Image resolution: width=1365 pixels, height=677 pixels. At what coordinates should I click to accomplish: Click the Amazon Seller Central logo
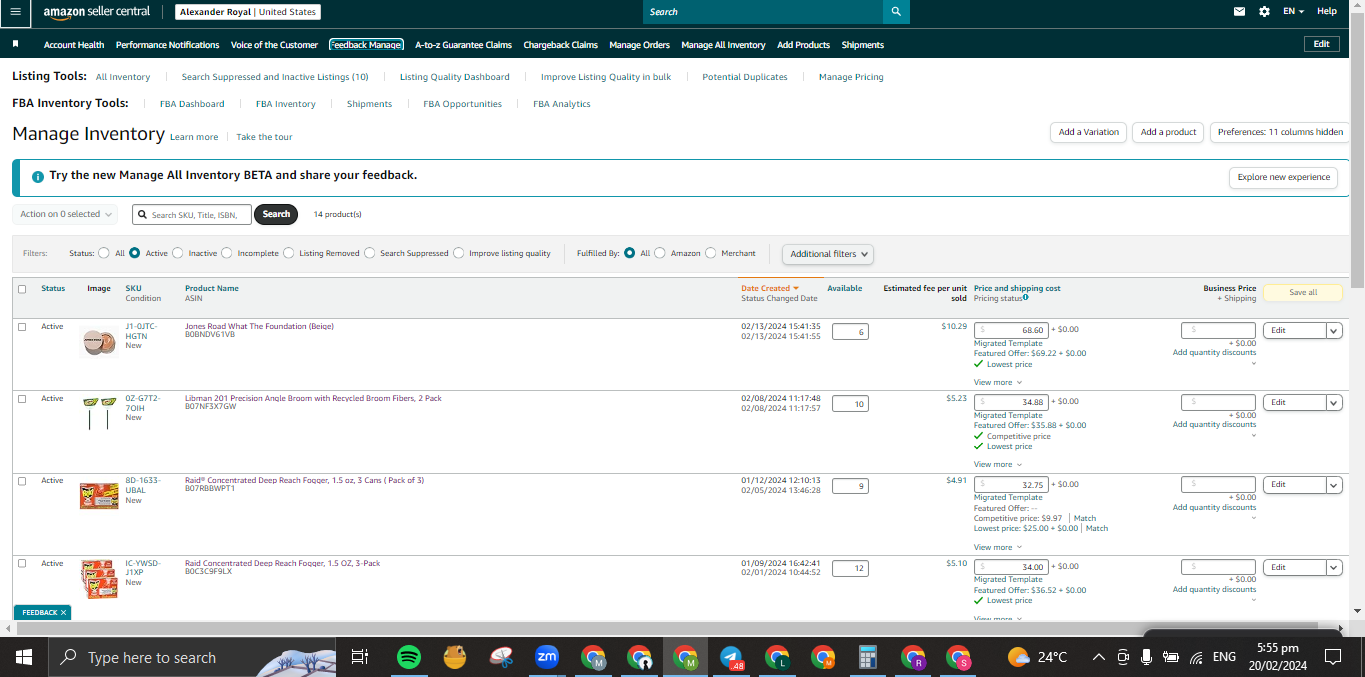[x=96, y=12]
